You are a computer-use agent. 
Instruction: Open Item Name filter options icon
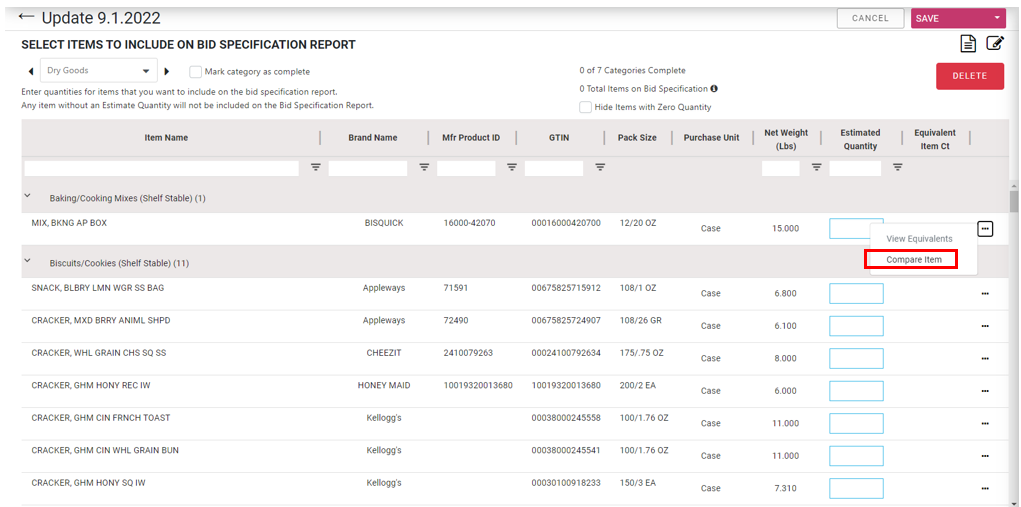pyautogui.click(x=316, y=167)
